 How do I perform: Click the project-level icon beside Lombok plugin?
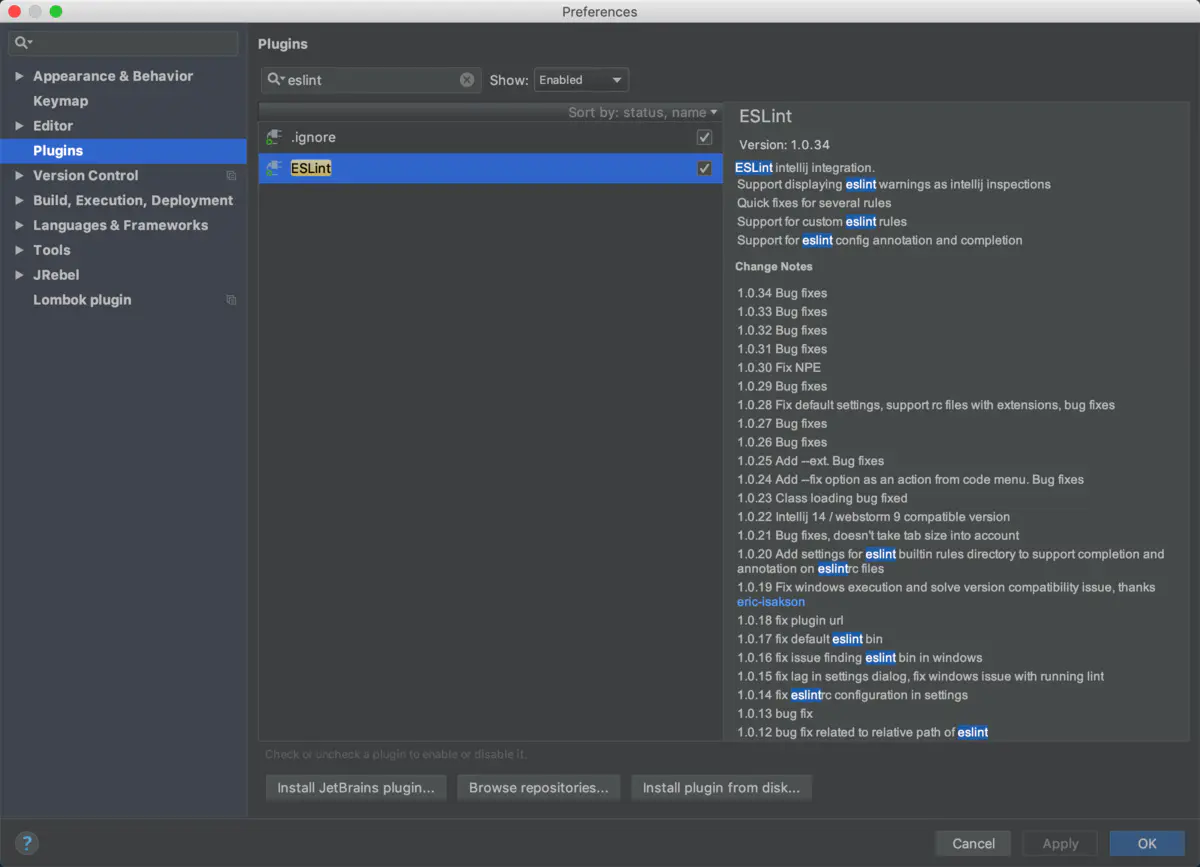[231, 300]
